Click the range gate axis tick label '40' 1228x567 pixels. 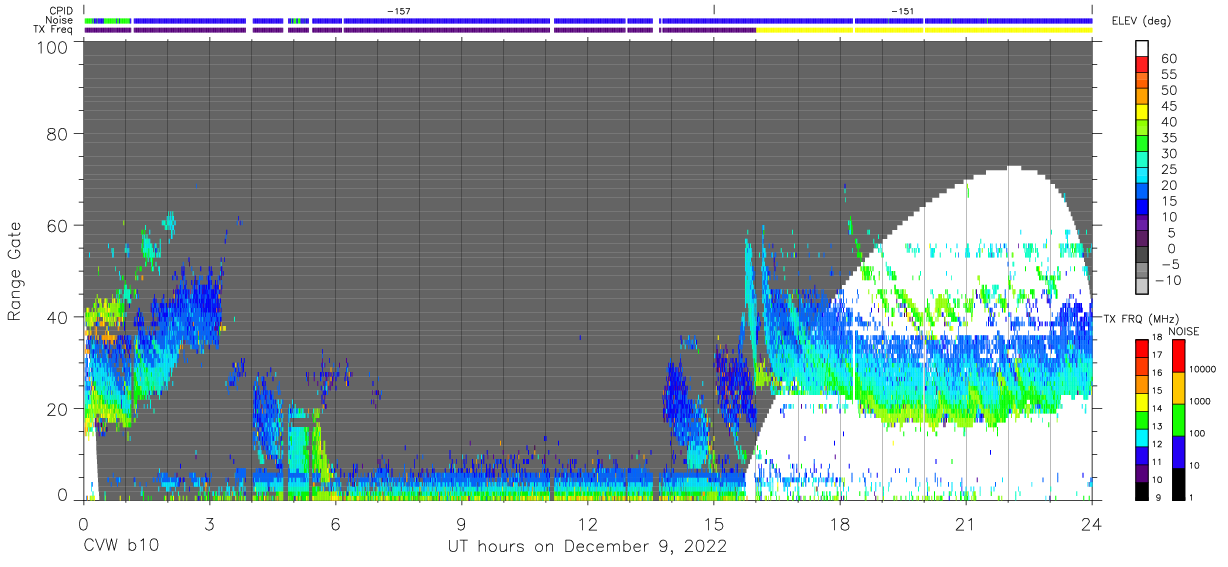(57, 317)
